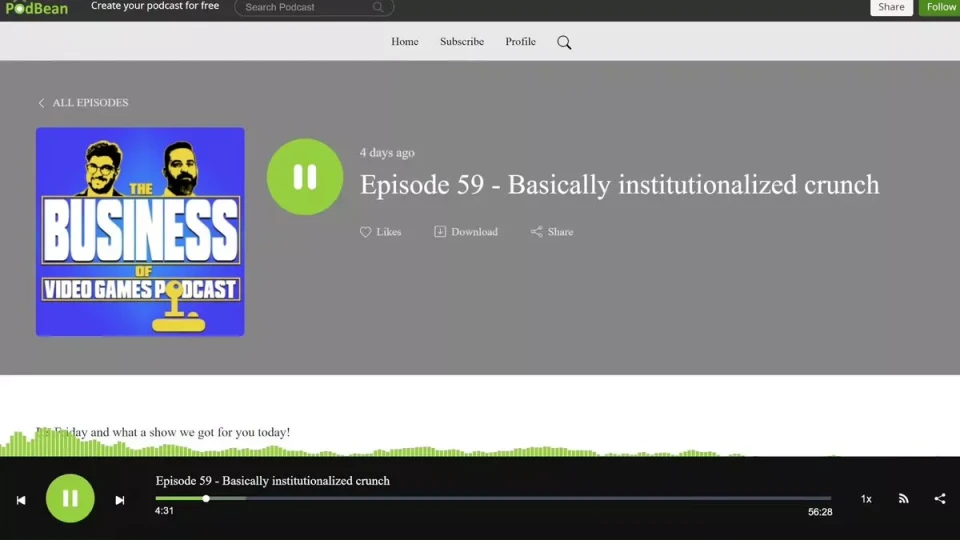Image resolution: width=960 pixels, height=540 pixels.
Task: Follow this podcast with the Follow button
Action: click(940, 7)
